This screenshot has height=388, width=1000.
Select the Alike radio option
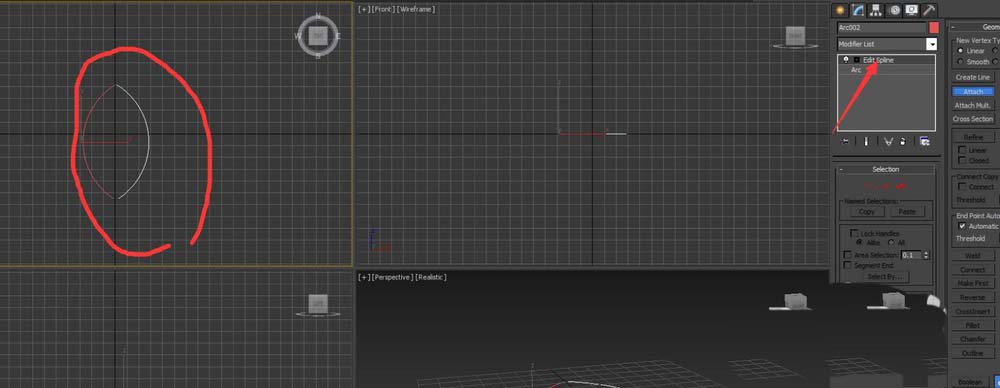859,242
